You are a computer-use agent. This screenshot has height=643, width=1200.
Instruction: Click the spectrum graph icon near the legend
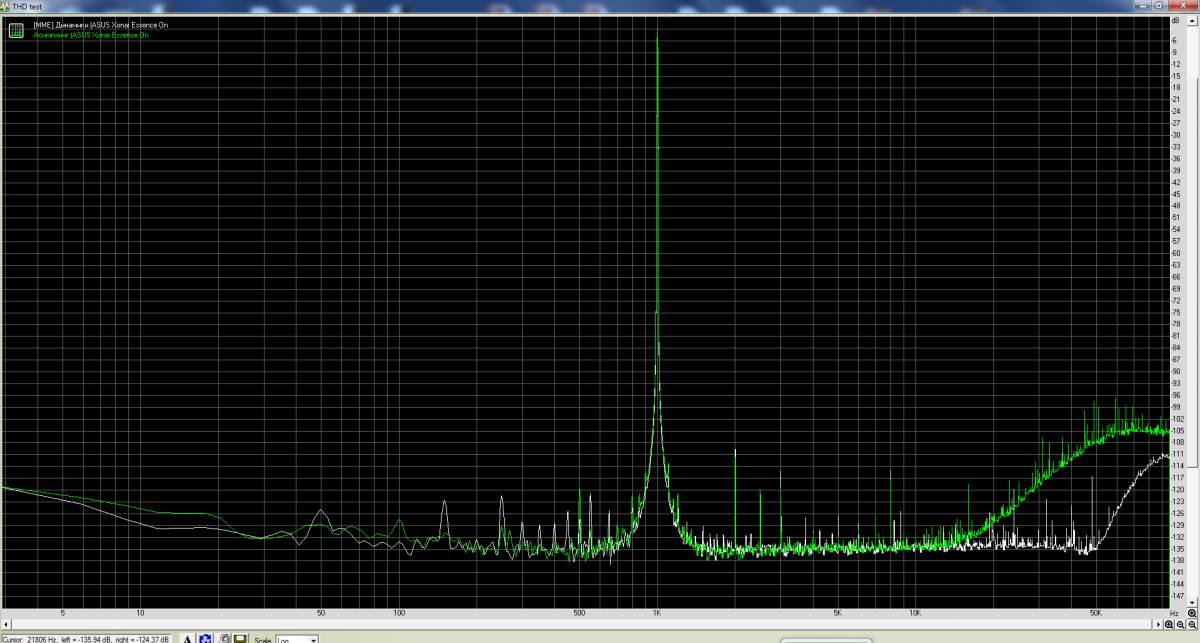tap(15, 30)
